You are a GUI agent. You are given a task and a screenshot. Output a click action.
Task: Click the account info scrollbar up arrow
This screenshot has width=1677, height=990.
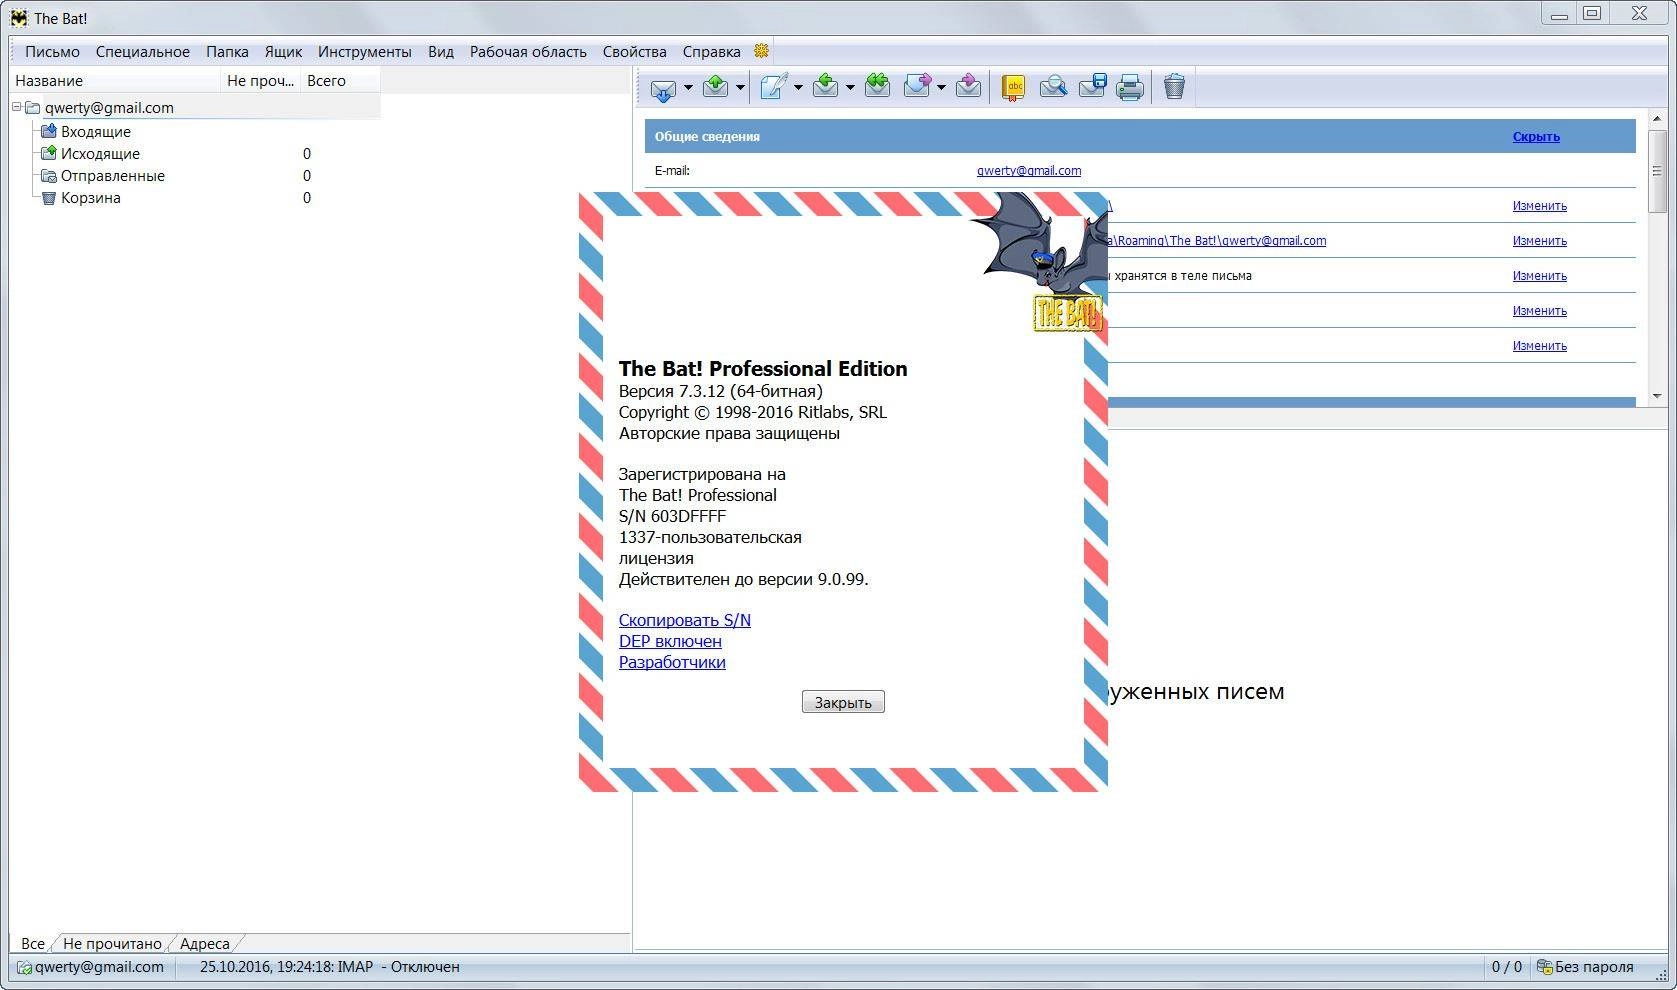pos(1657,119)
